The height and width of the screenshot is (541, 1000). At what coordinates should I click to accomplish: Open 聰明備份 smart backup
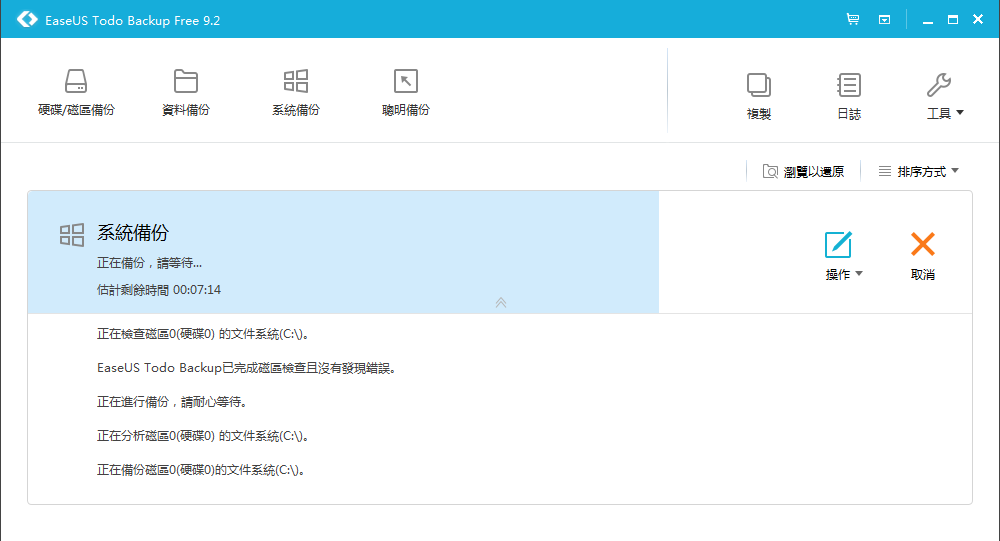click(x=406, y=93)
